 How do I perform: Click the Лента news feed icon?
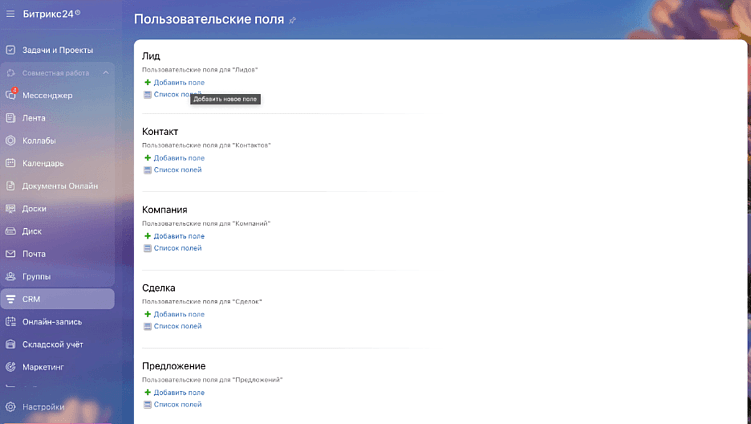[11, 118]
